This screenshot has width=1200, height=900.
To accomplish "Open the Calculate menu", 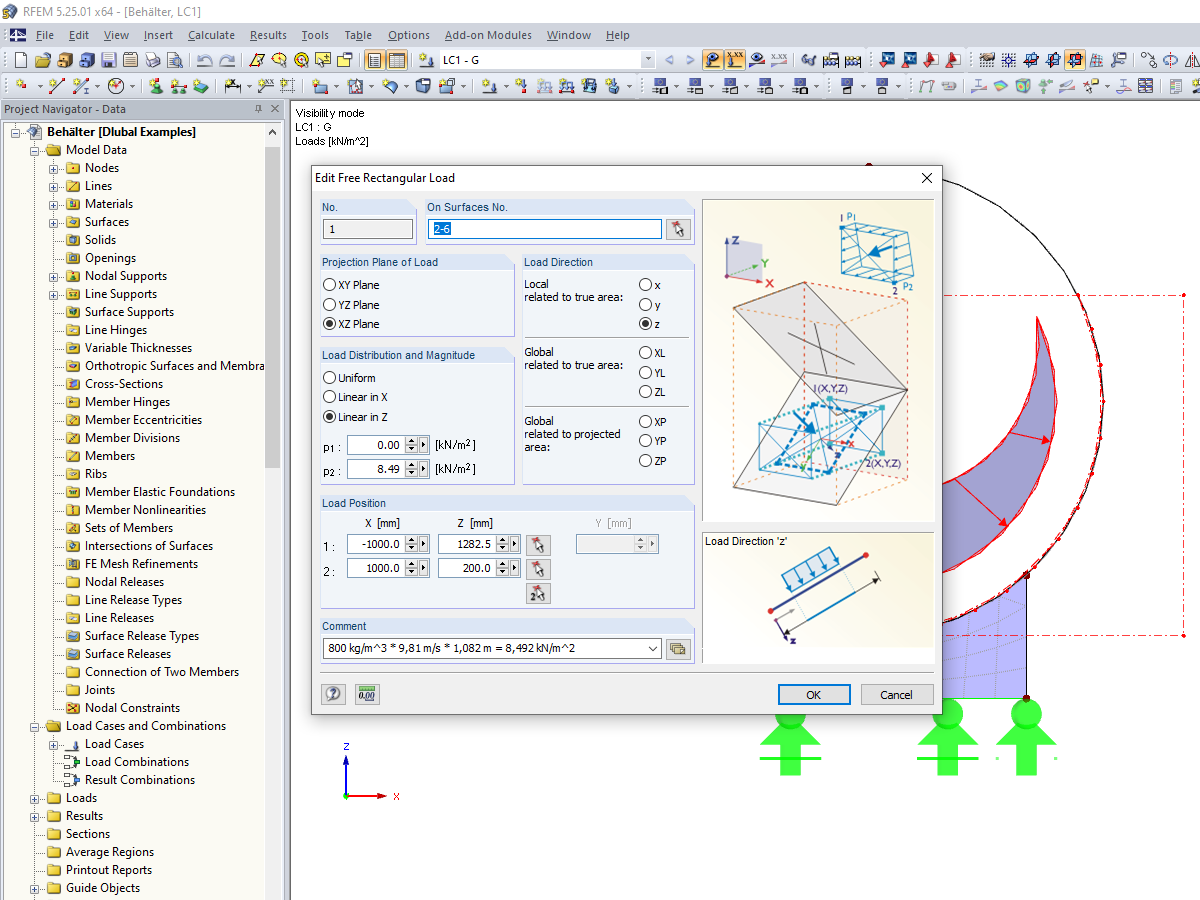I will [211, 35].
